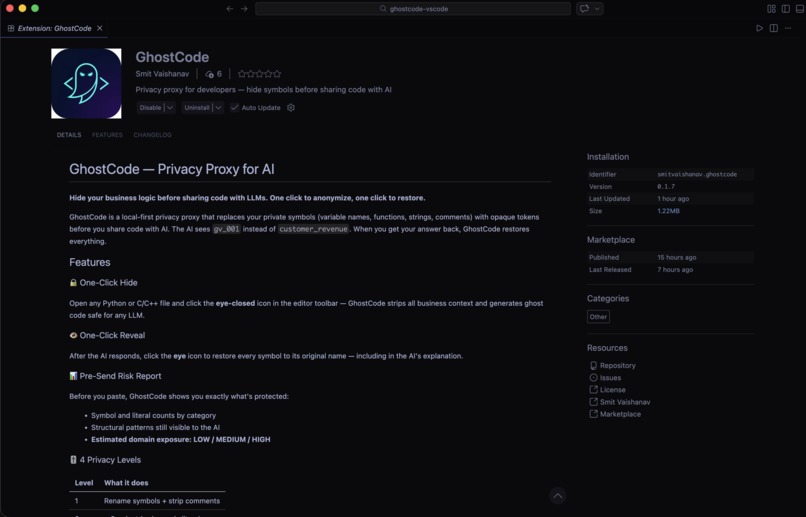Click the macOS green zoom window button
The height and width of the screenshot is (517, 806).
(35, 8)
